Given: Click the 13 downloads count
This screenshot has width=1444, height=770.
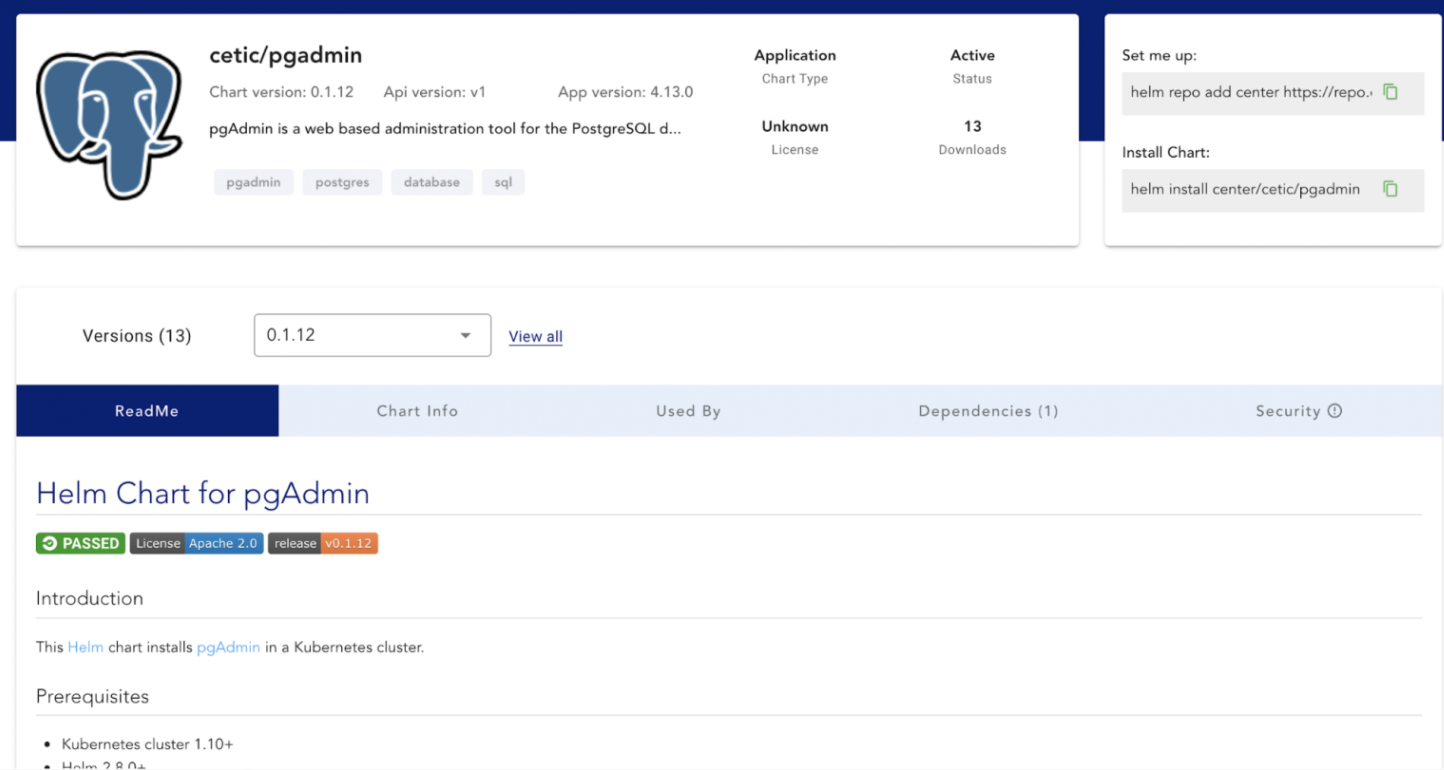Looking at the screenshot, I should [973, 126].
